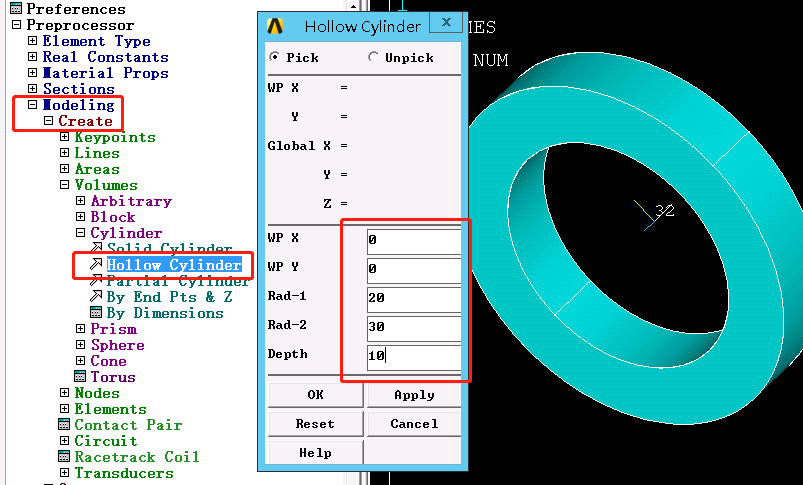Close the Hollow Cylinder dialog
Screen dimensions: 803x485
tap(447, 23)
